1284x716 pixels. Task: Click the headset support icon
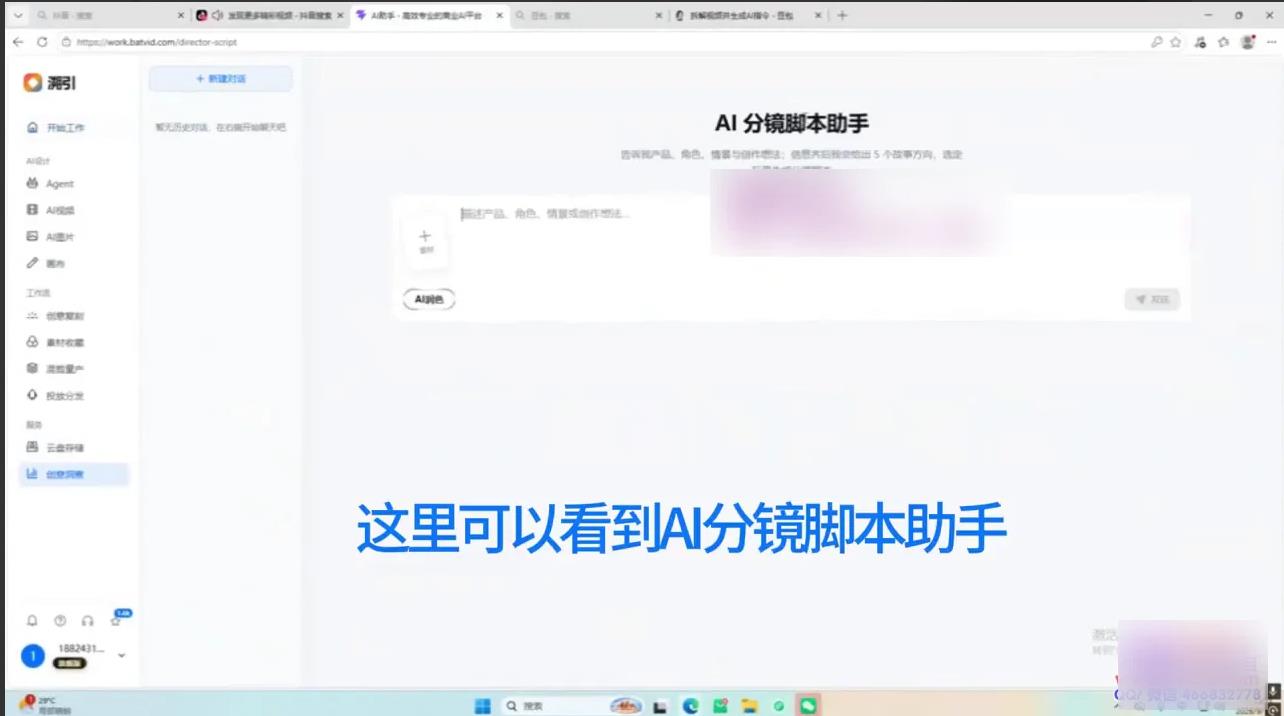coord(88,621)
